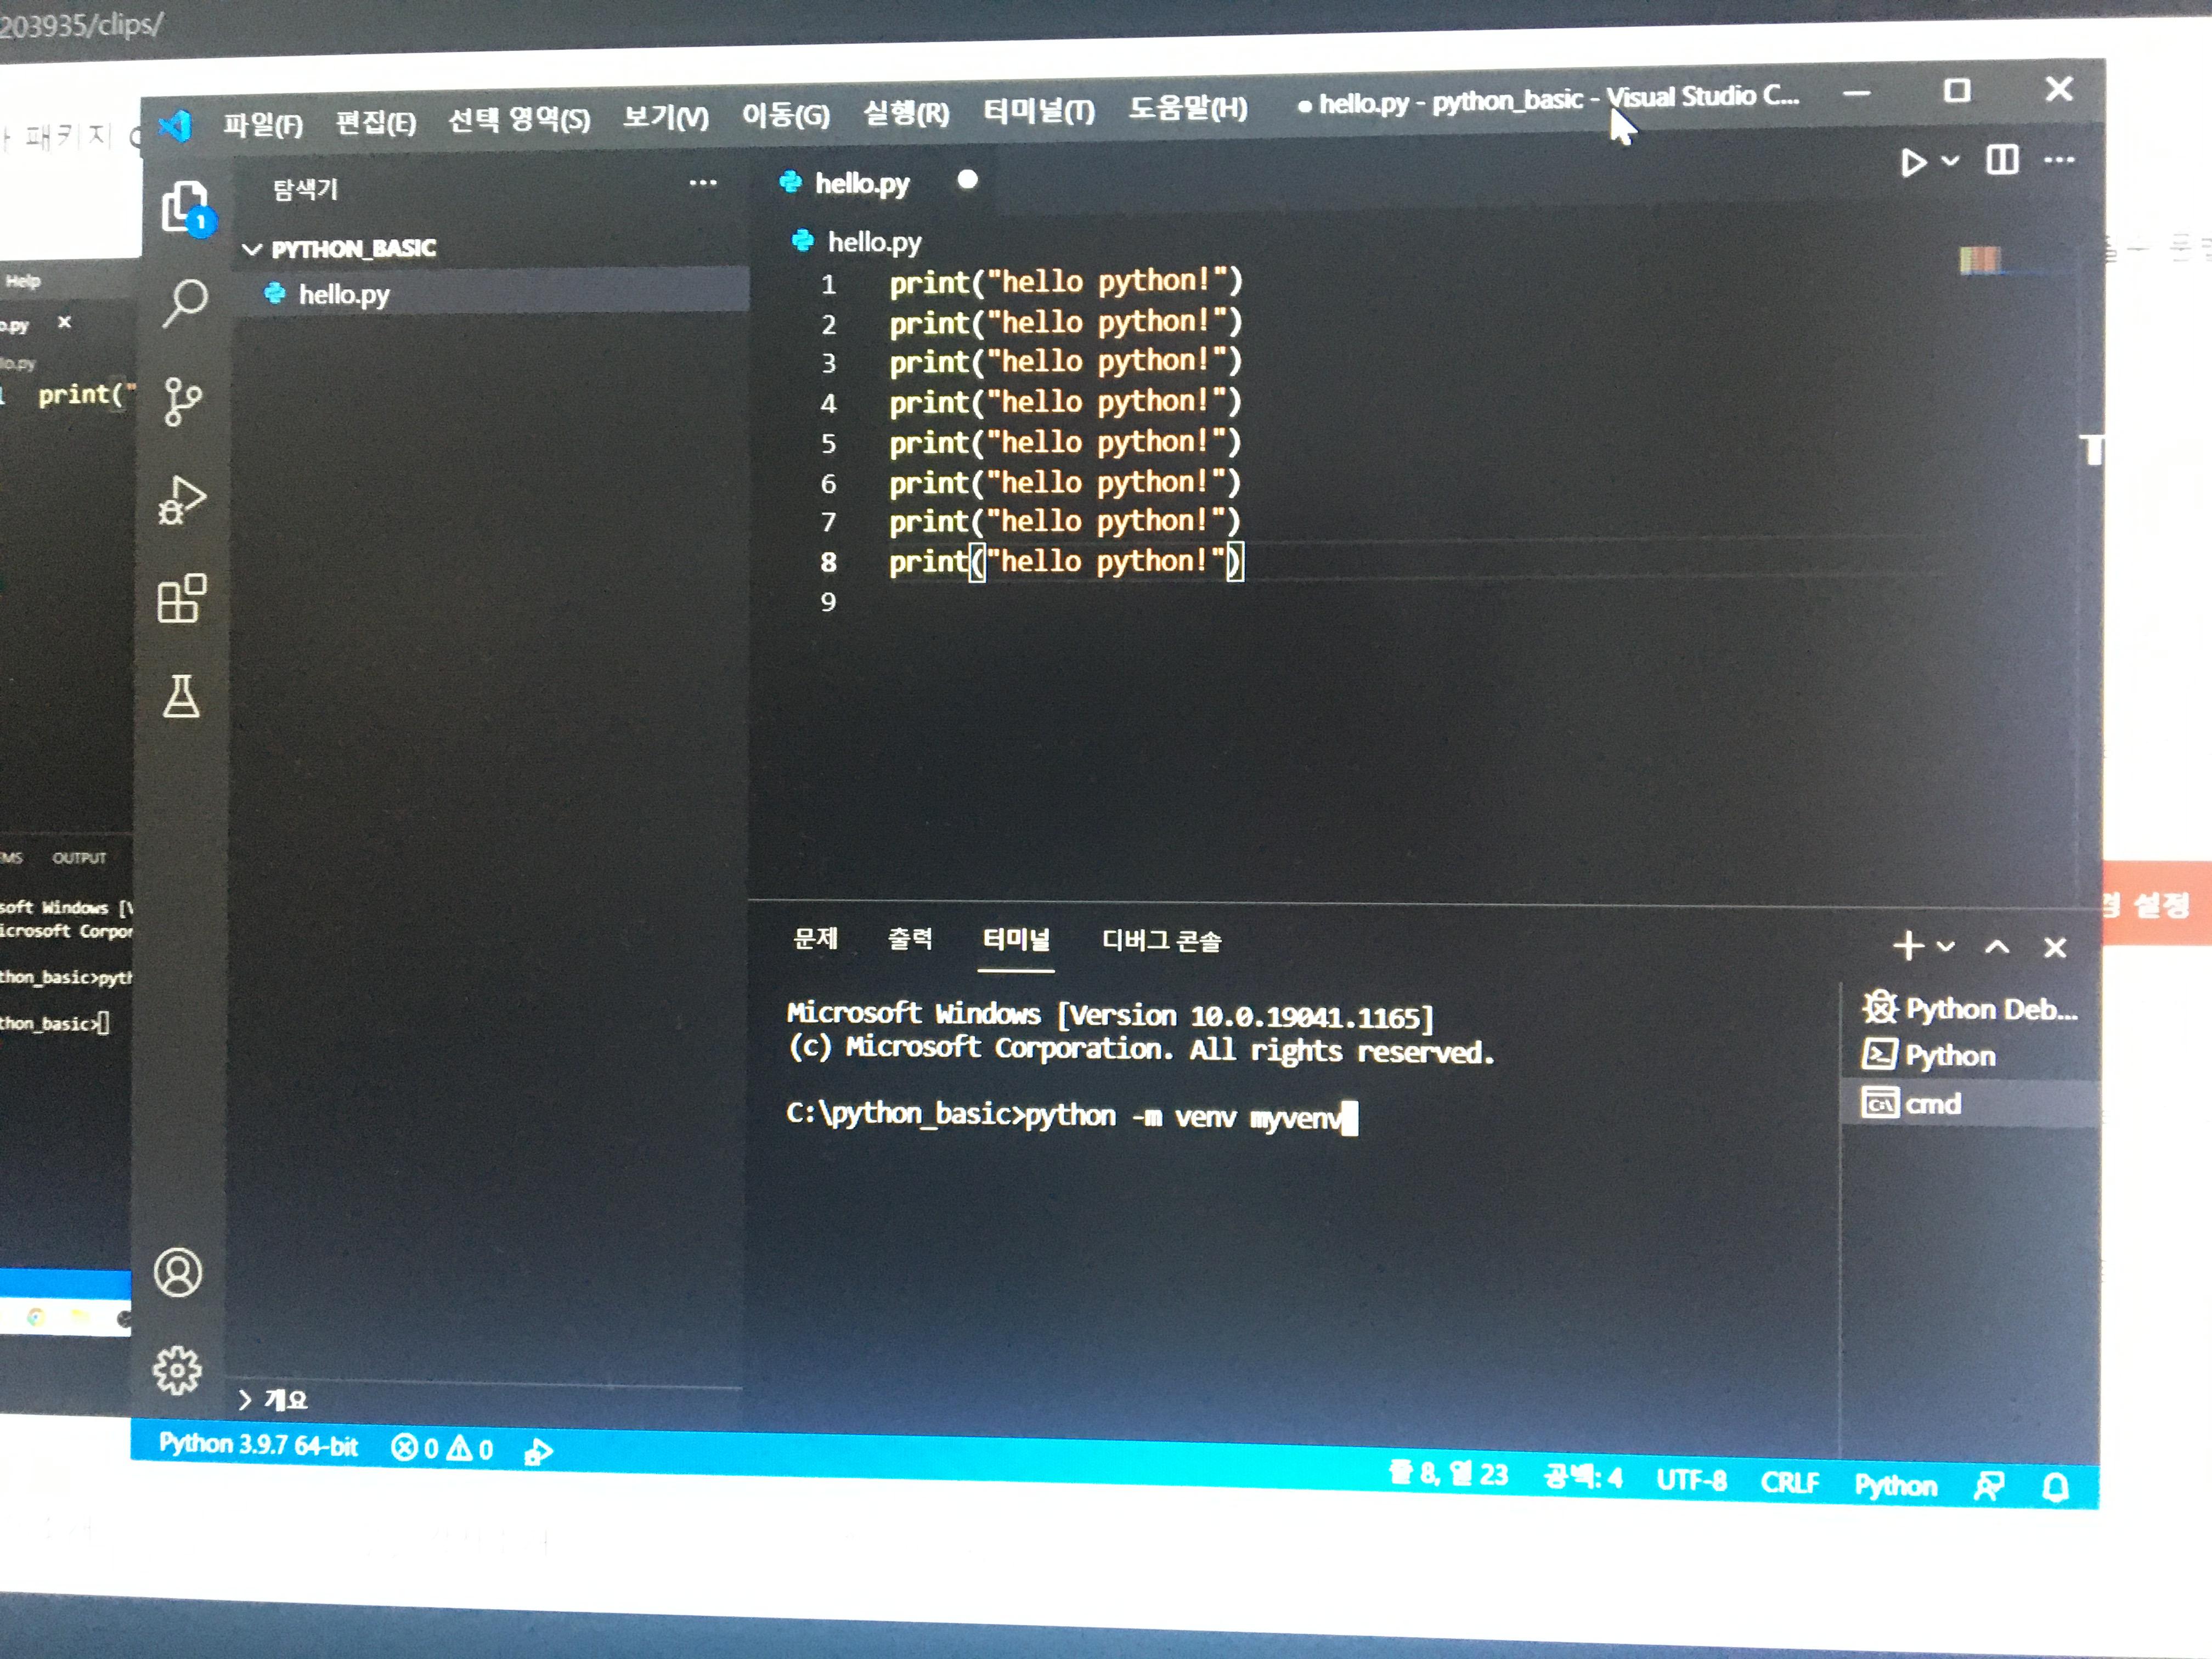Image resolution: width=2212 pixels, height=1659 pixels.
Task: Open the 터미널(T) menu
Action: coord(1038,110)
